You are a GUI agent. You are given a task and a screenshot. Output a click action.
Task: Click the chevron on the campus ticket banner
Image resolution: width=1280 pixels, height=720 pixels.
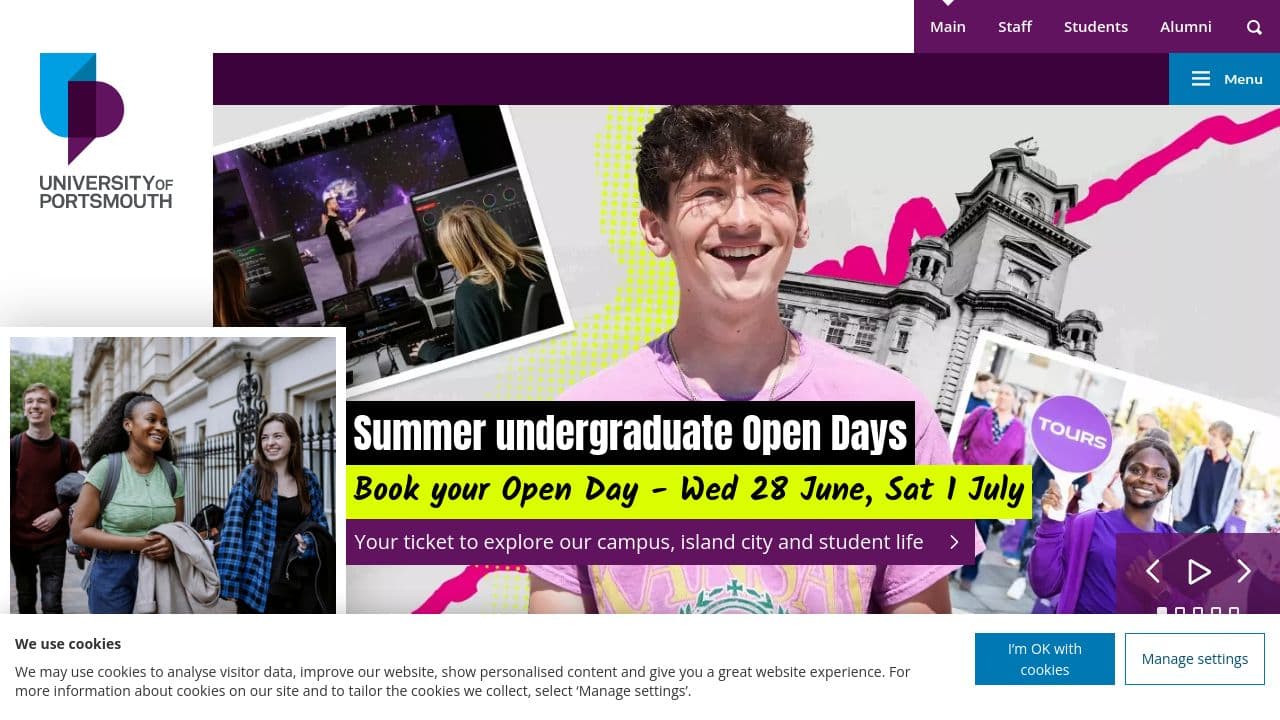pyautogui.click(x=953, y=542)
